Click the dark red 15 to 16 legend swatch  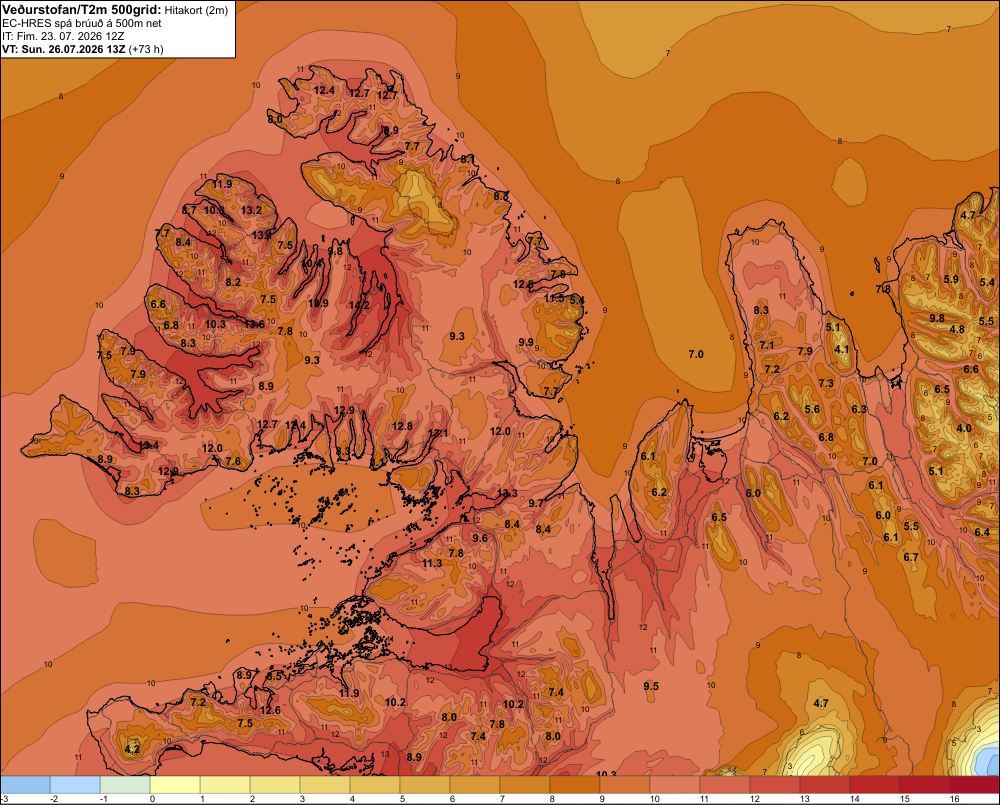point(925,784)
